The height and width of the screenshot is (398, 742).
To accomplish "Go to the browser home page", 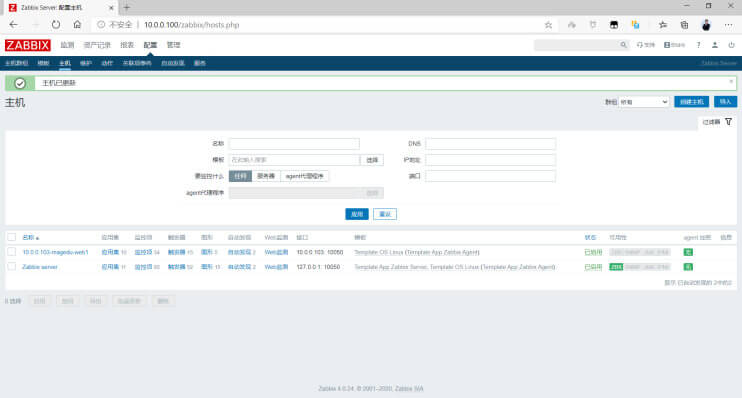I will coord(77,25).
